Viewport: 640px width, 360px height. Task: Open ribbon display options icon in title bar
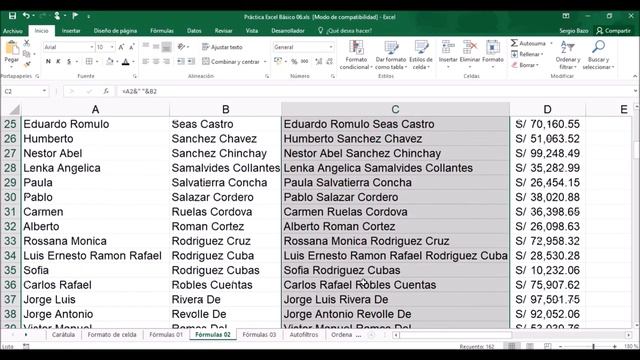(566, 16)
